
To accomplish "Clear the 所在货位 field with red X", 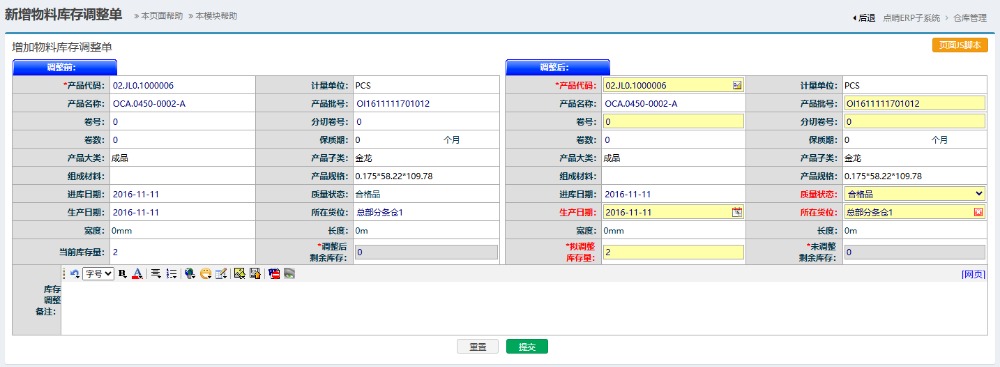I will (978, 212).
